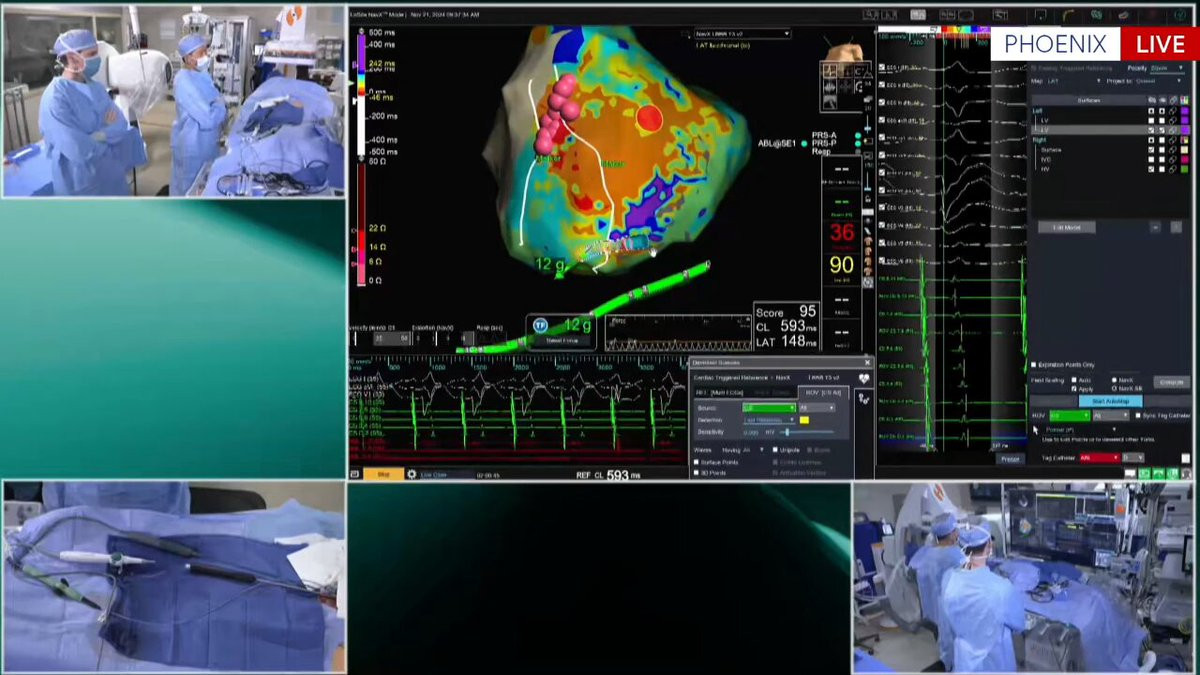Click the icon left of the Stop button
This screenshot has width=1200, height=675.
[354, 474]
